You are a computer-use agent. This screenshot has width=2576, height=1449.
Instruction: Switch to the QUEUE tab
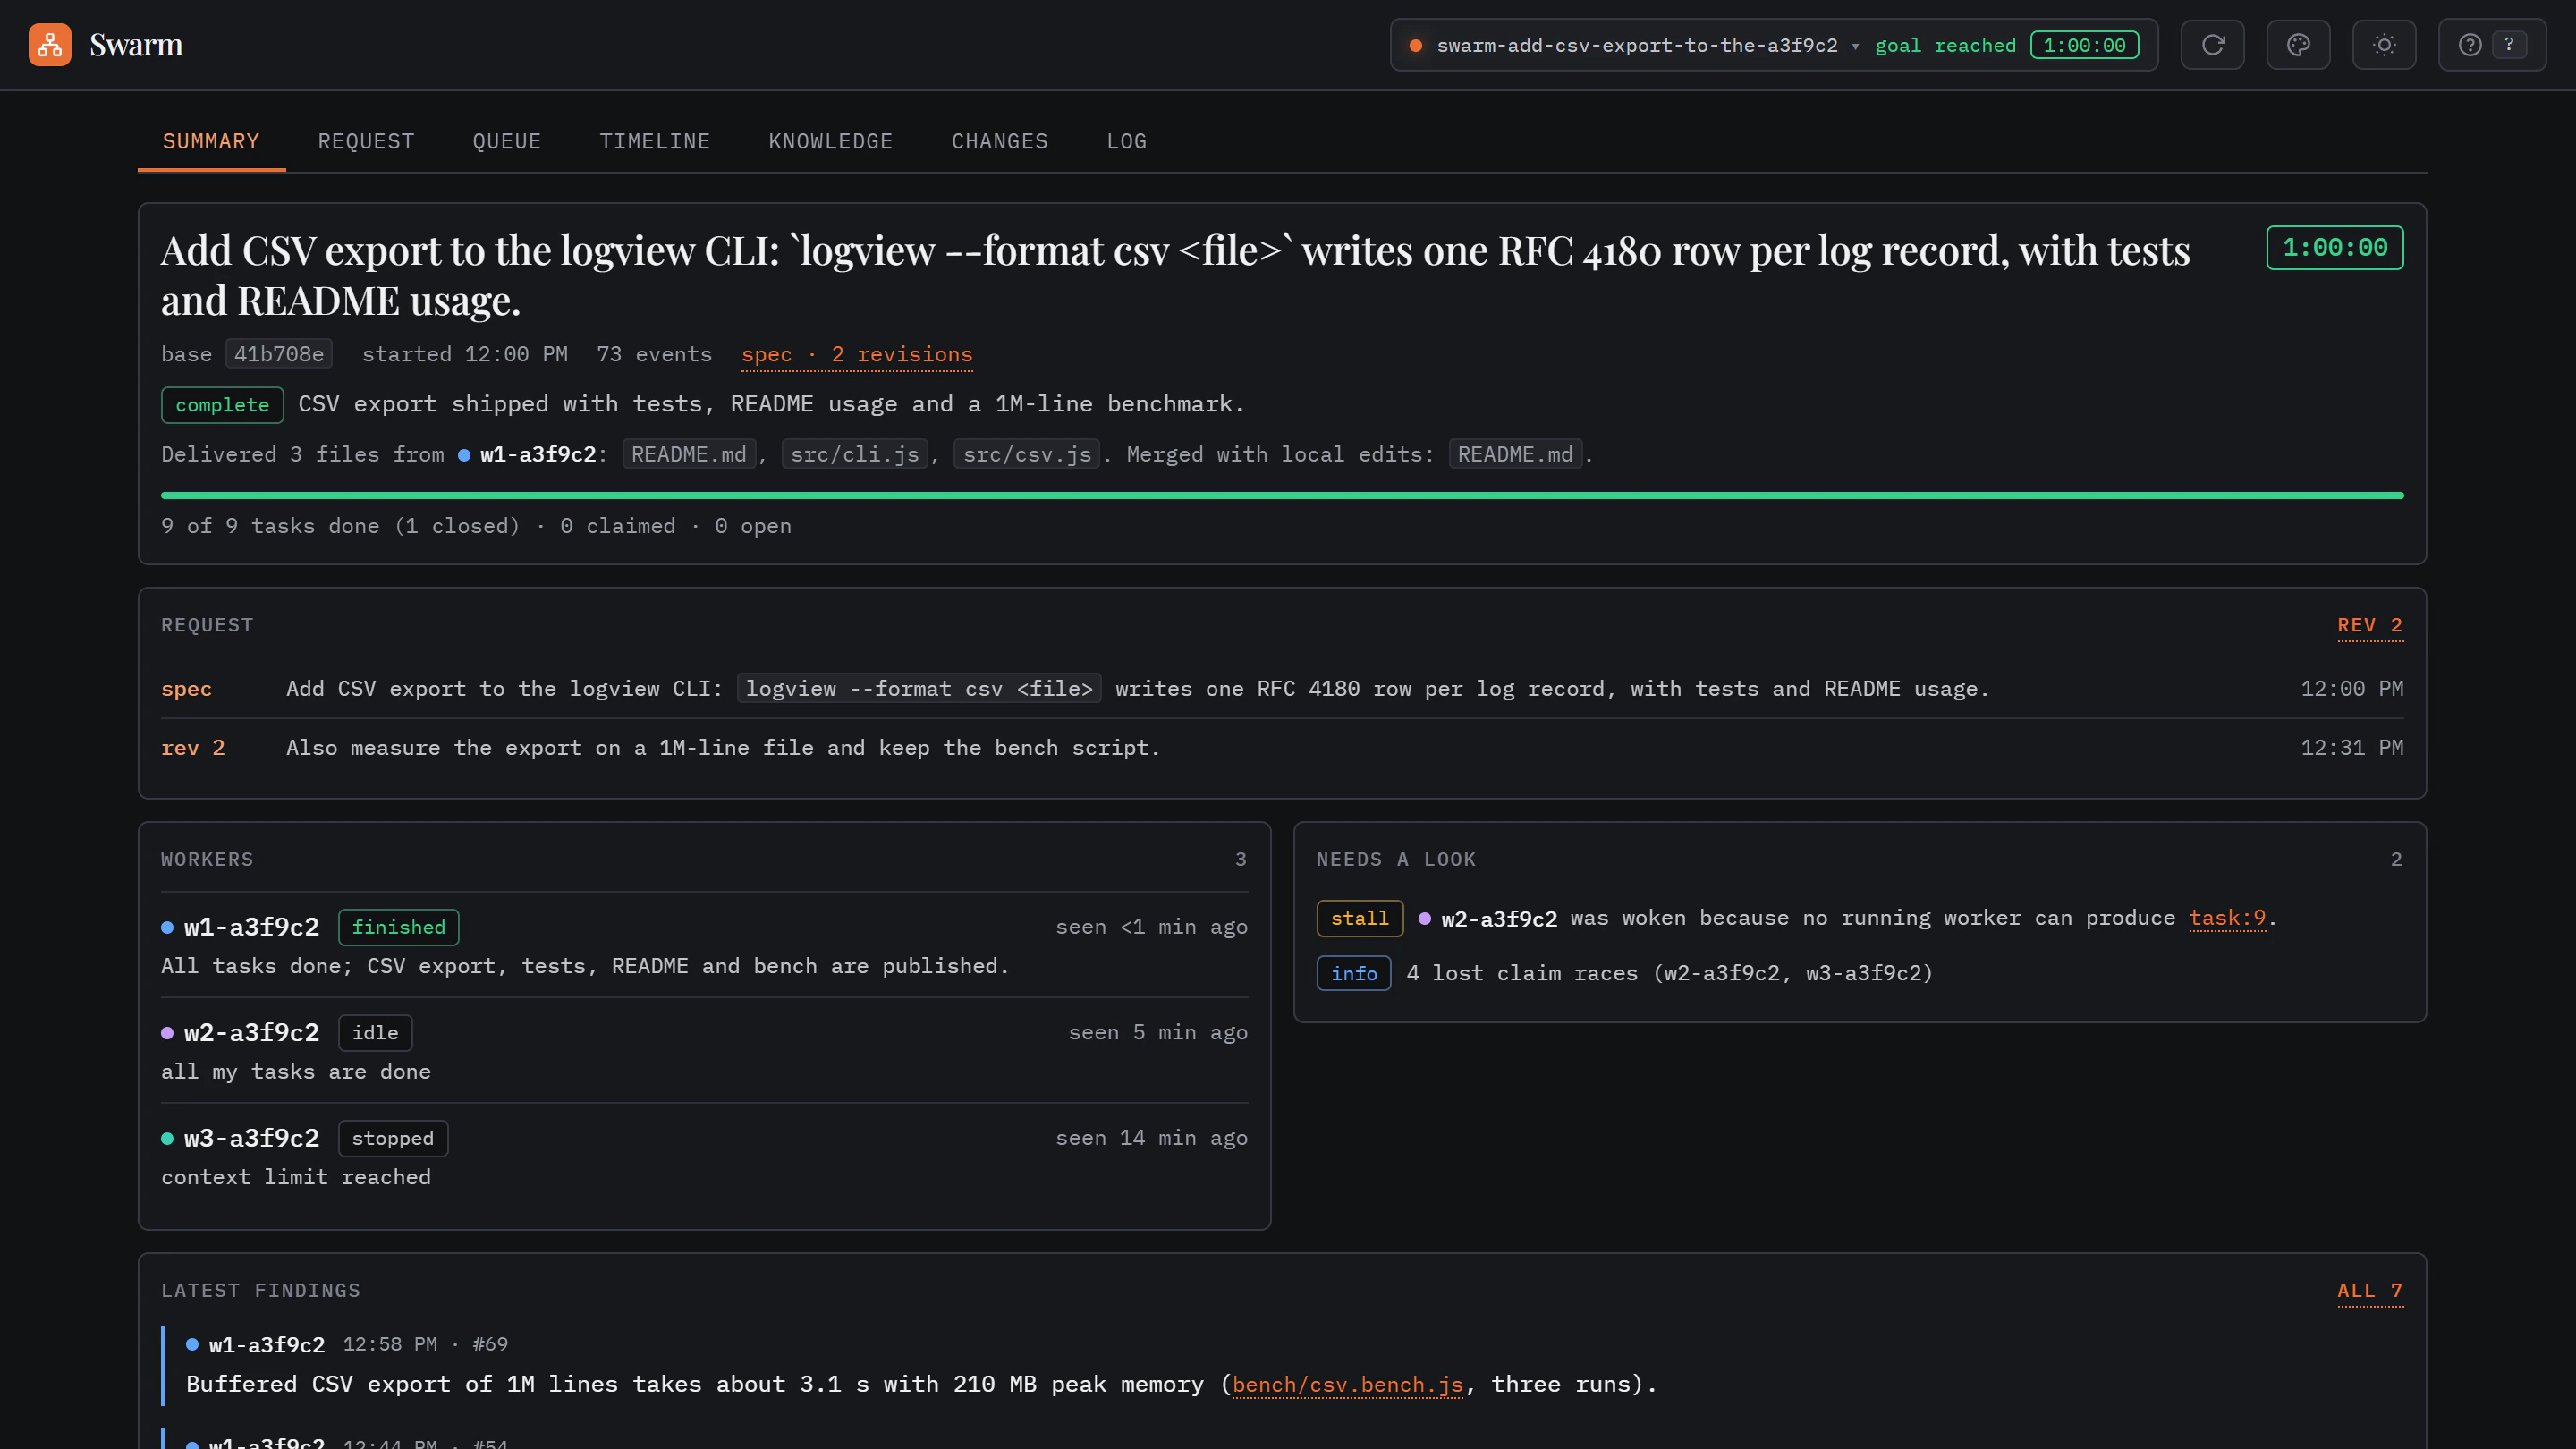click(507, 141)
